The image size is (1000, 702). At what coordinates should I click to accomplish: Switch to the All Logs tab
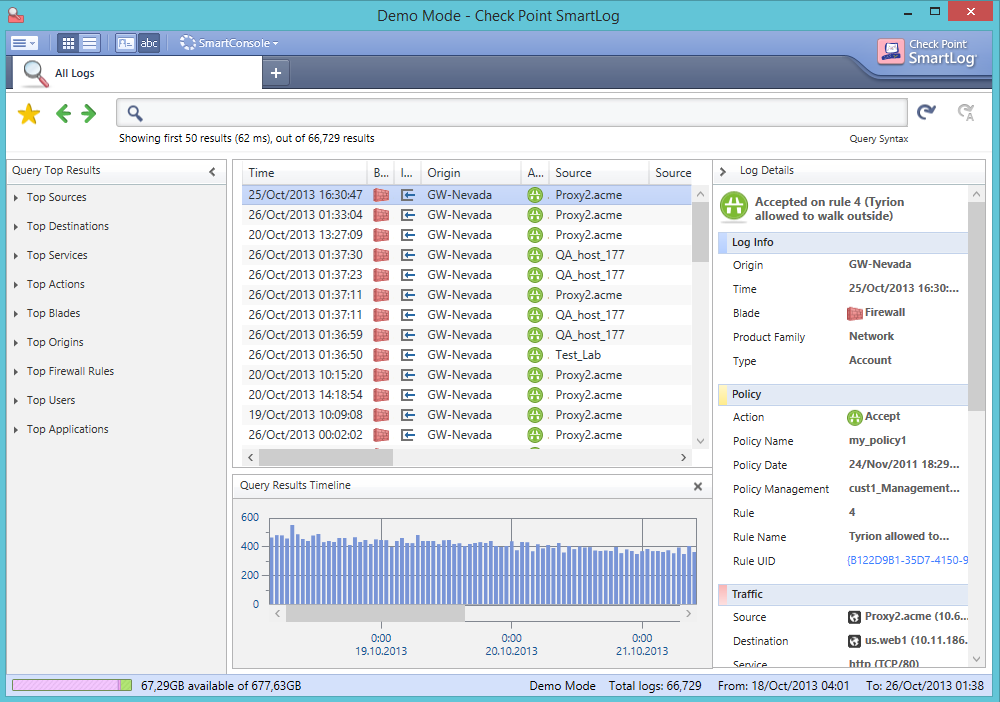pos(74,73)
